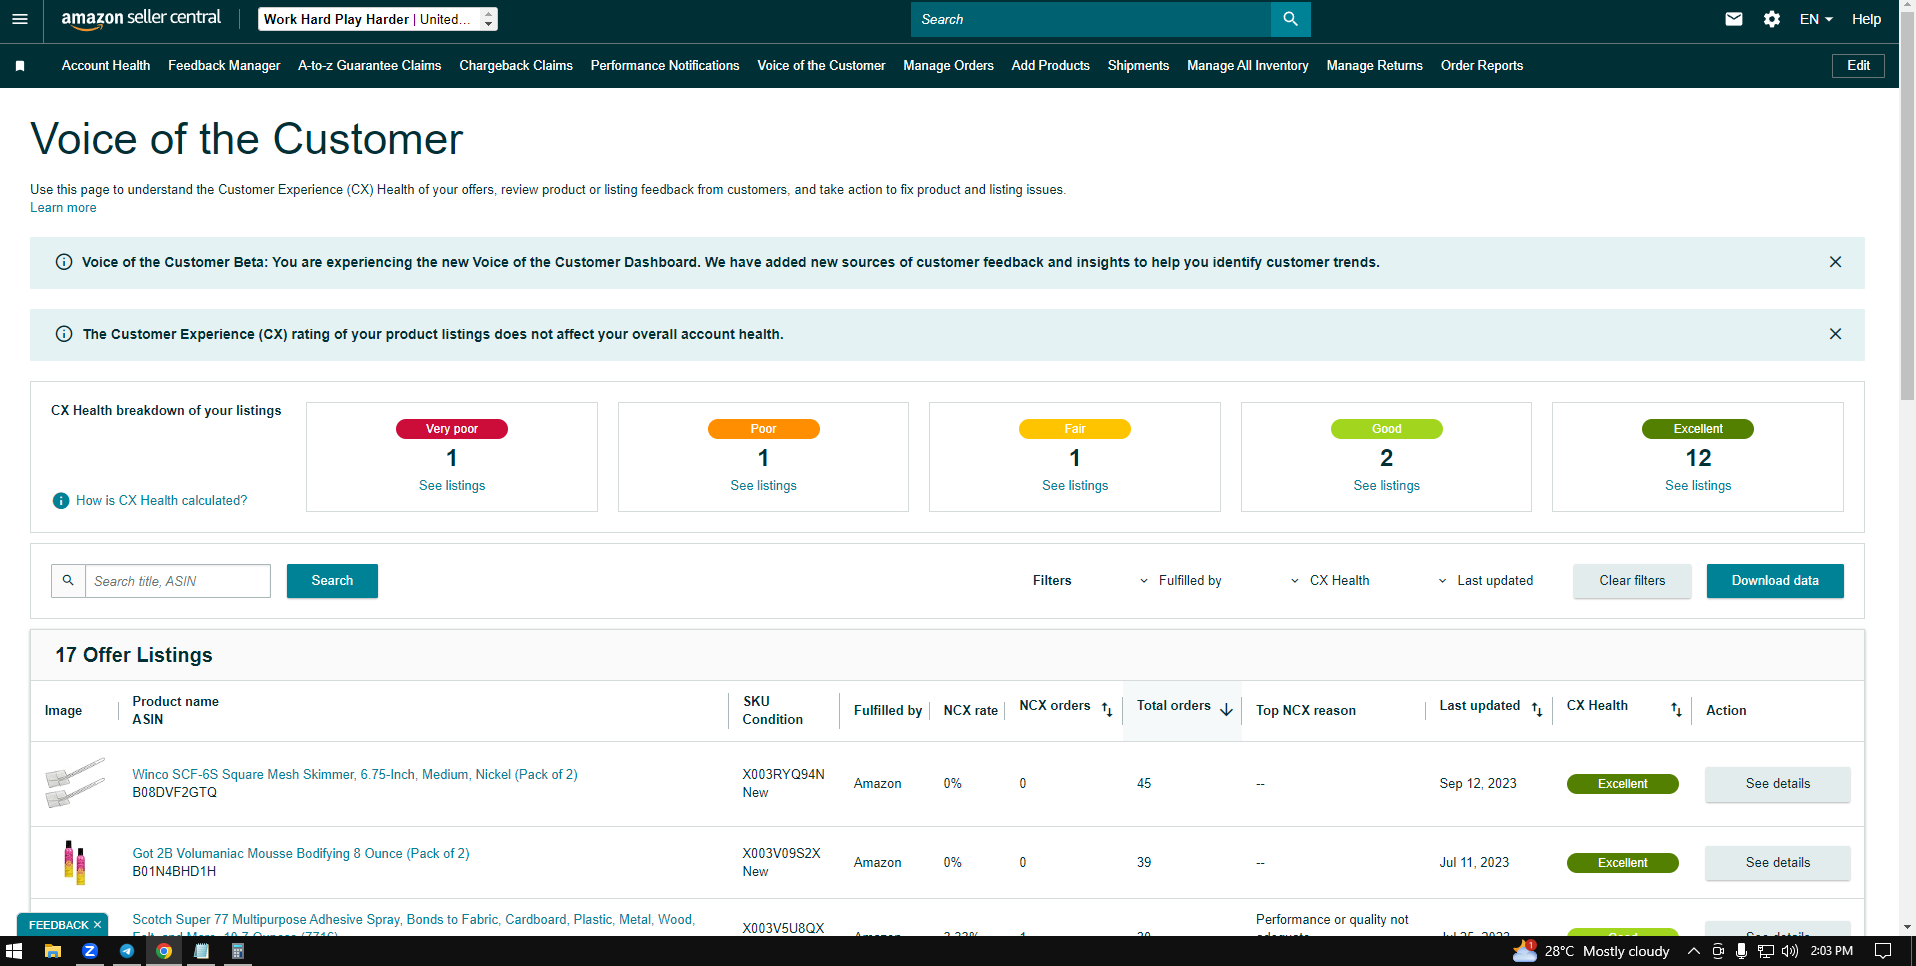The image size is (1916, 966).
Task: Show hidden system tray icons
Action: point(1693,951)
